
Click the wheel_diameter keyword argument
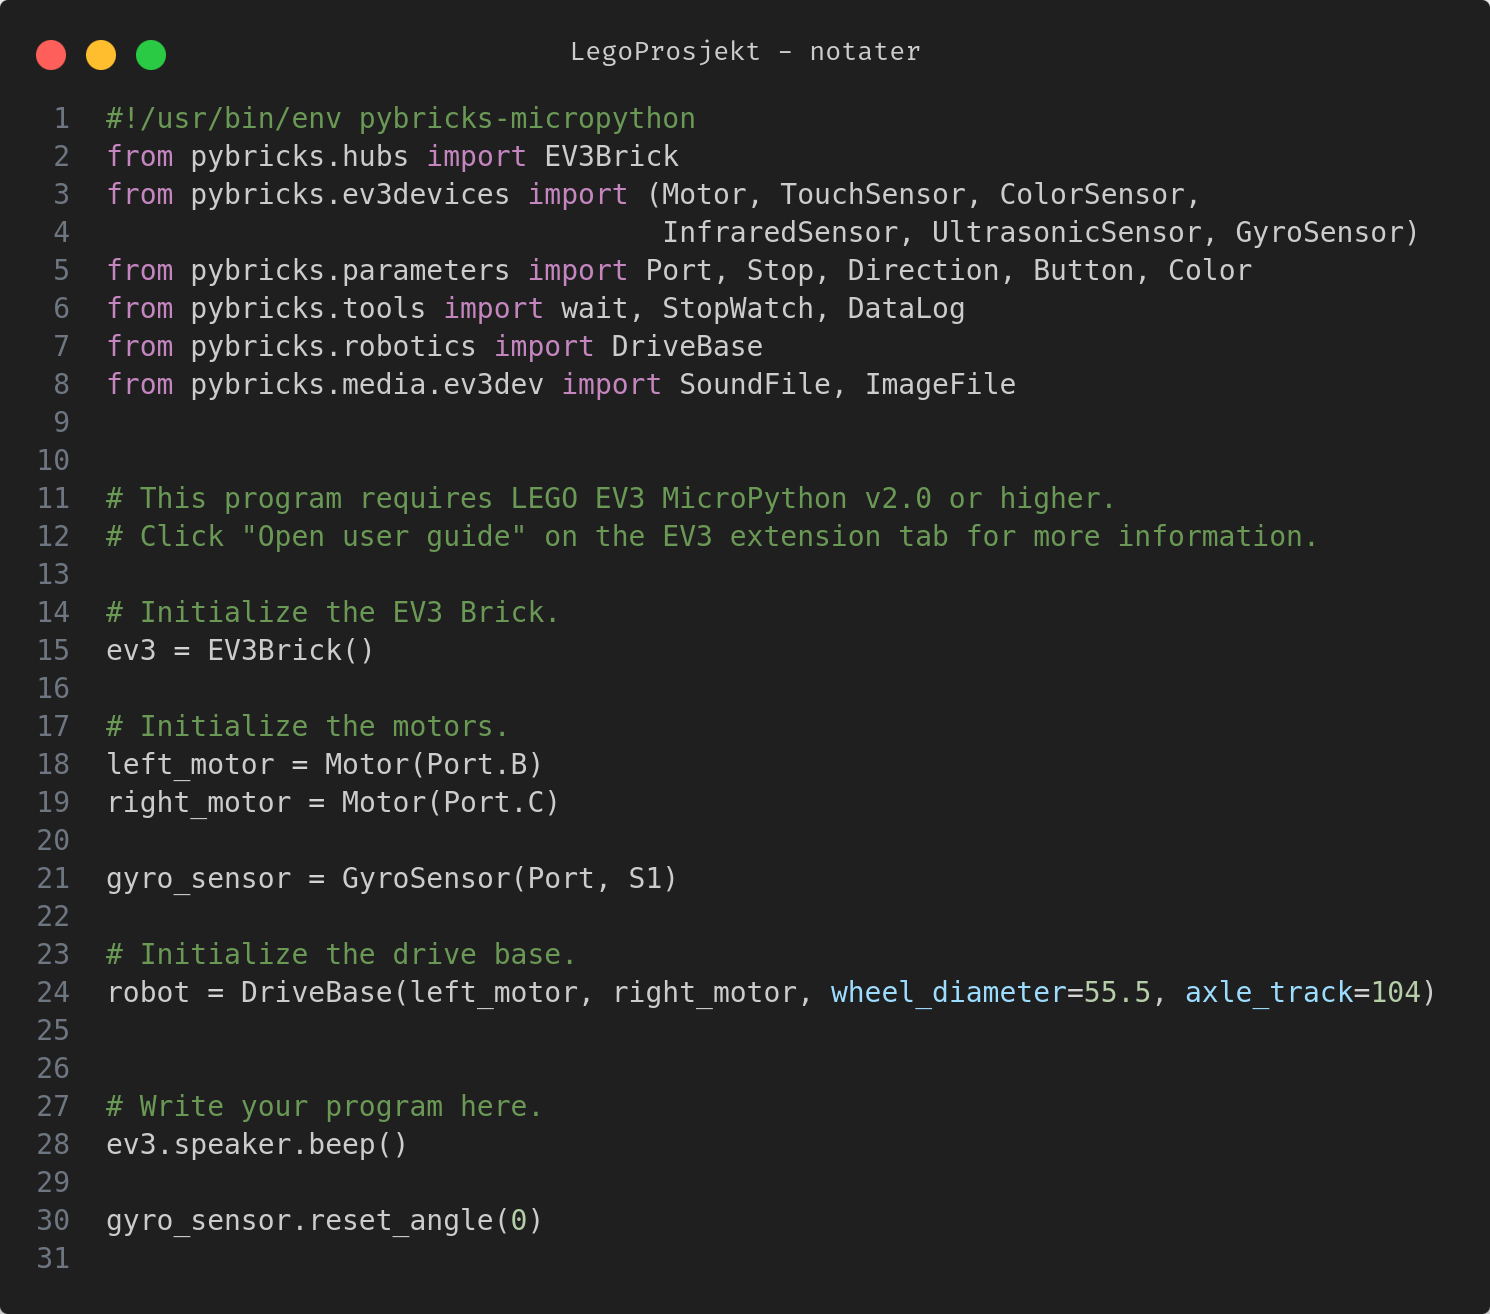click(948, 993)
